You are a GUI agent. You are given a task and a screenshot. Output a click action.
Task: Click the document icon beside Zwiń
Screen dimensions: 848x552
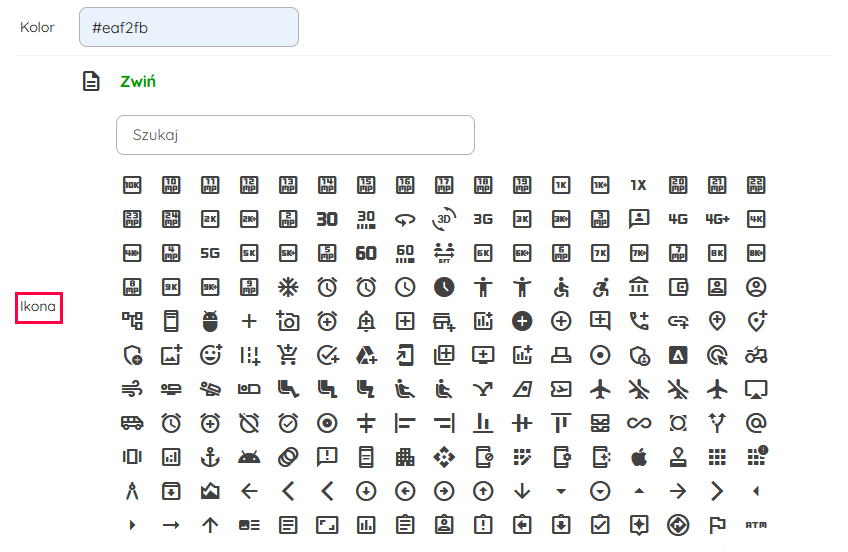(x=91, y=81)
